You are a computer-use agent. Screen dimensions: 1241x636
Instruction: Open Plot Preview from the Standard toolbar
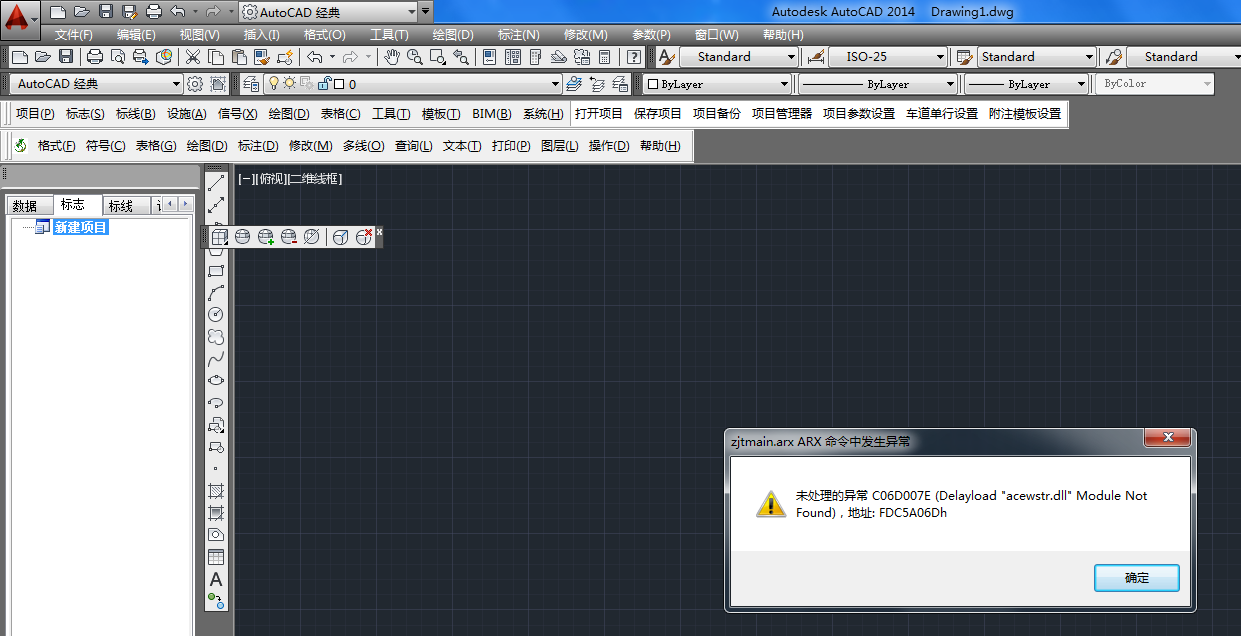point(118,57)
